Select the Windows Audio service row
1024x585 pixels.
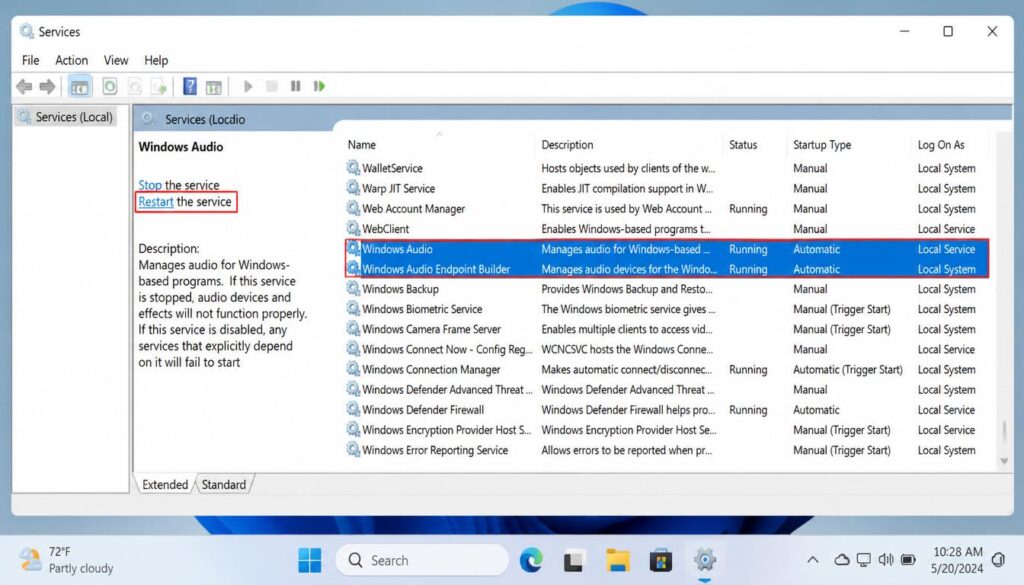667,249
